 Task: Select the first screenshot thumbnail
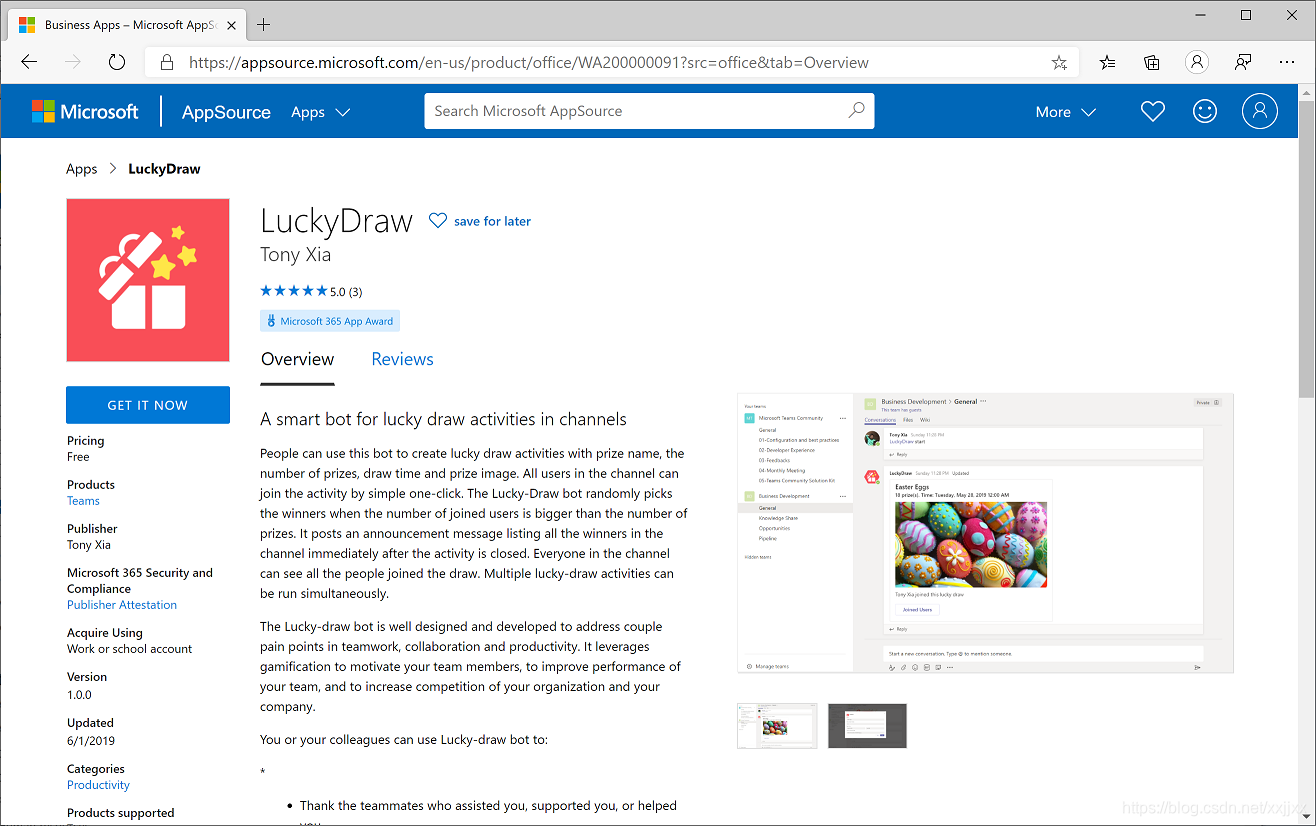[777, 726]
